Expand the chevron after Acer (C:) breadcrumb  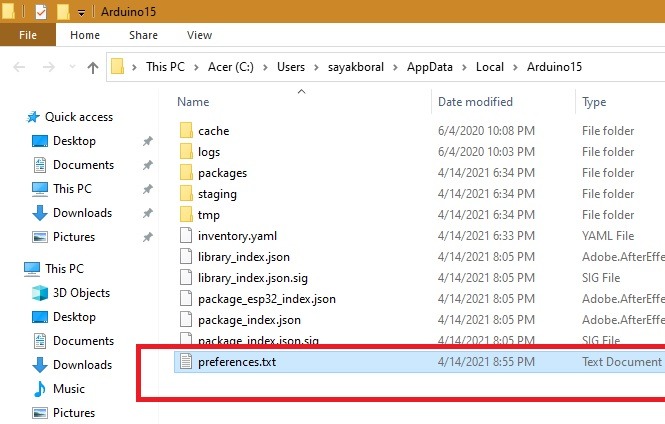(265, 67)
